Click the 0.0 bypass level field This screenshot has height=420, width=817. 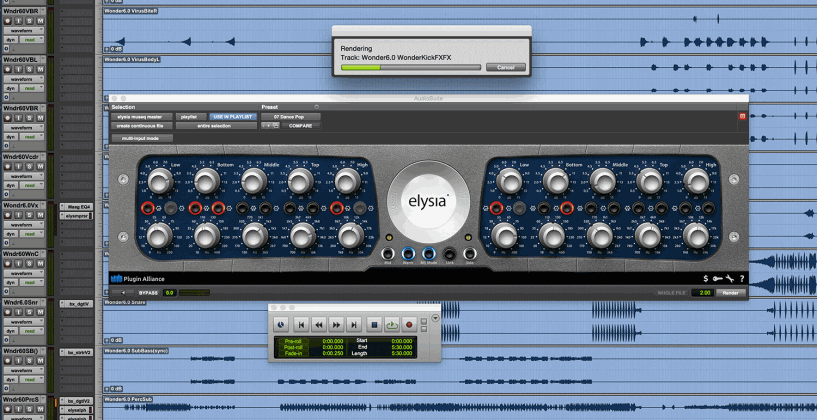(x=169, y=293)
